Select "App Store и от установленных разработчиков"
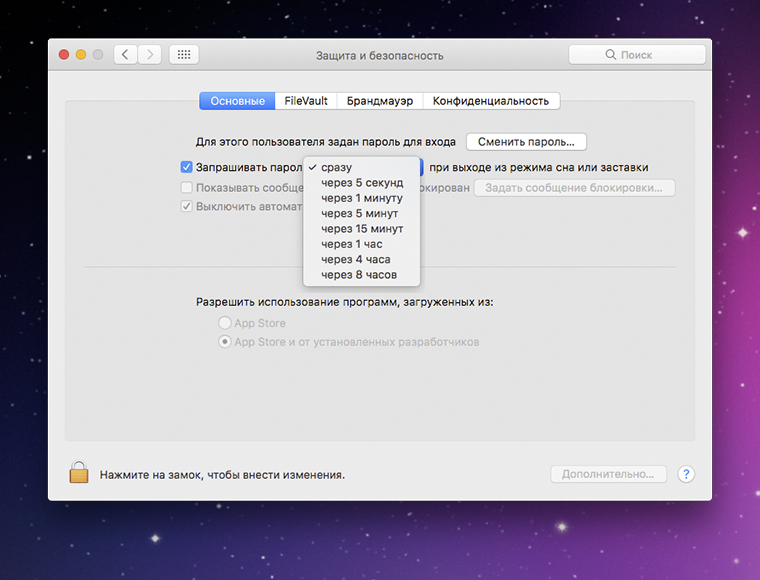The image size is (760, 580). pos(225,342)
